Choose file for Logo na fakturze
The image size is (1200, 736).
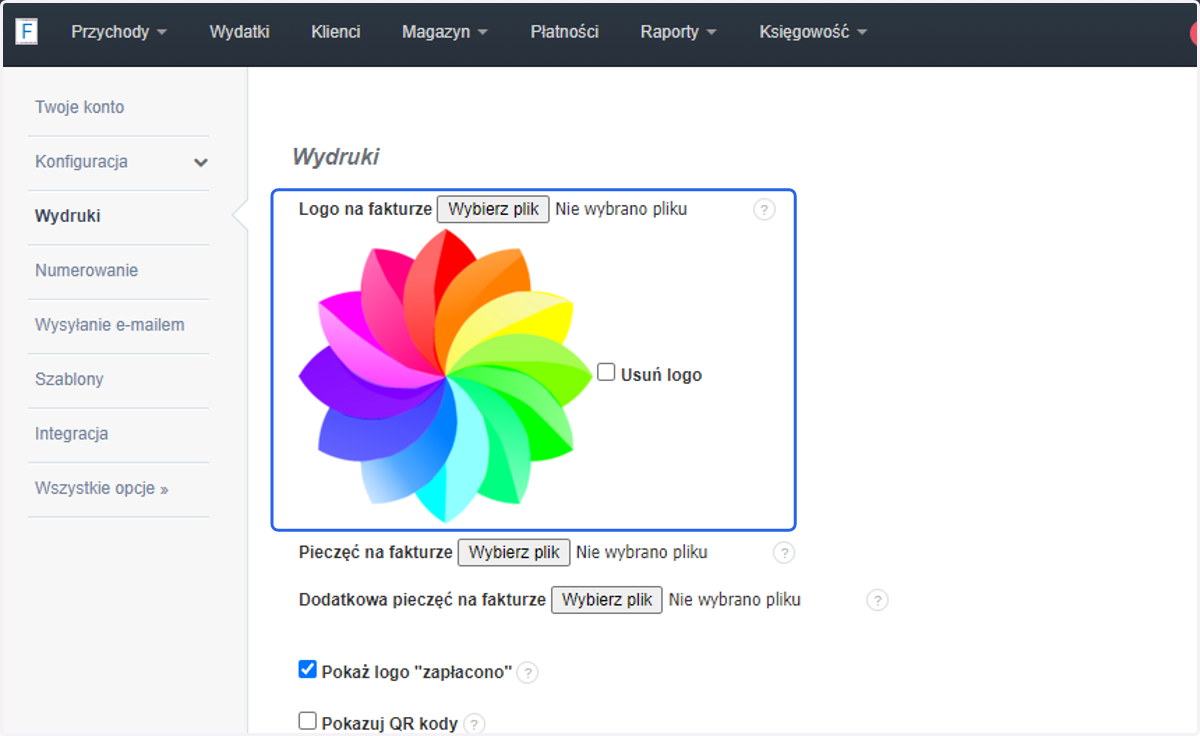click(x=493, y=209)
